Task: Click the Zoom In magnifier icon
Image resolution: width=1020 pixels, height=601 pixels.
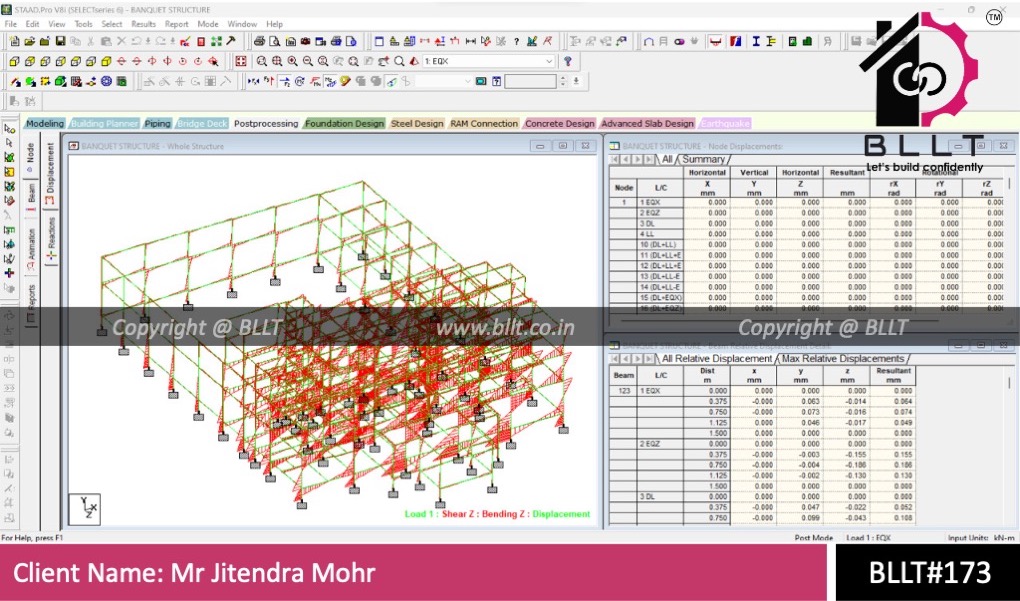Action: pos(292,61)
